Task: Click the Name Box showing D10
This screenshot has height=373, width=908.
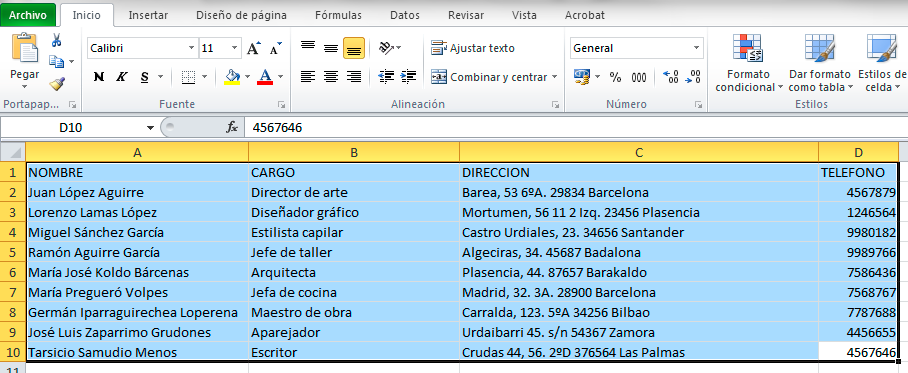Action: [71, 127]
